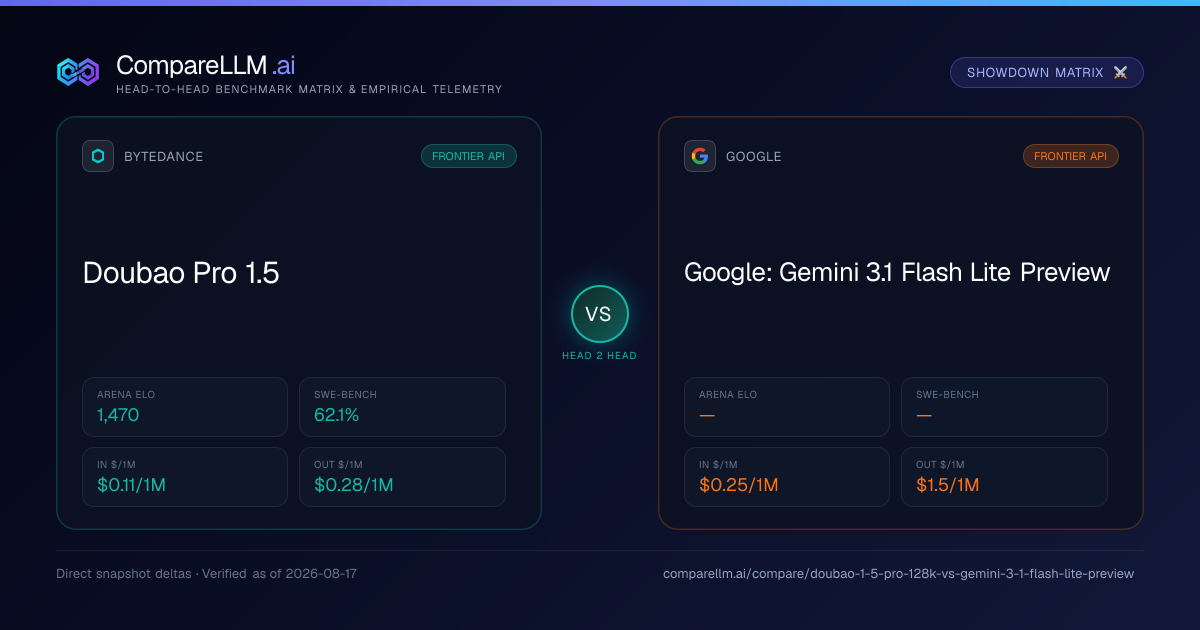Click the ByteDance hexagon vendor icon
The image size is (1200, 630).
[x=98, y=156]
